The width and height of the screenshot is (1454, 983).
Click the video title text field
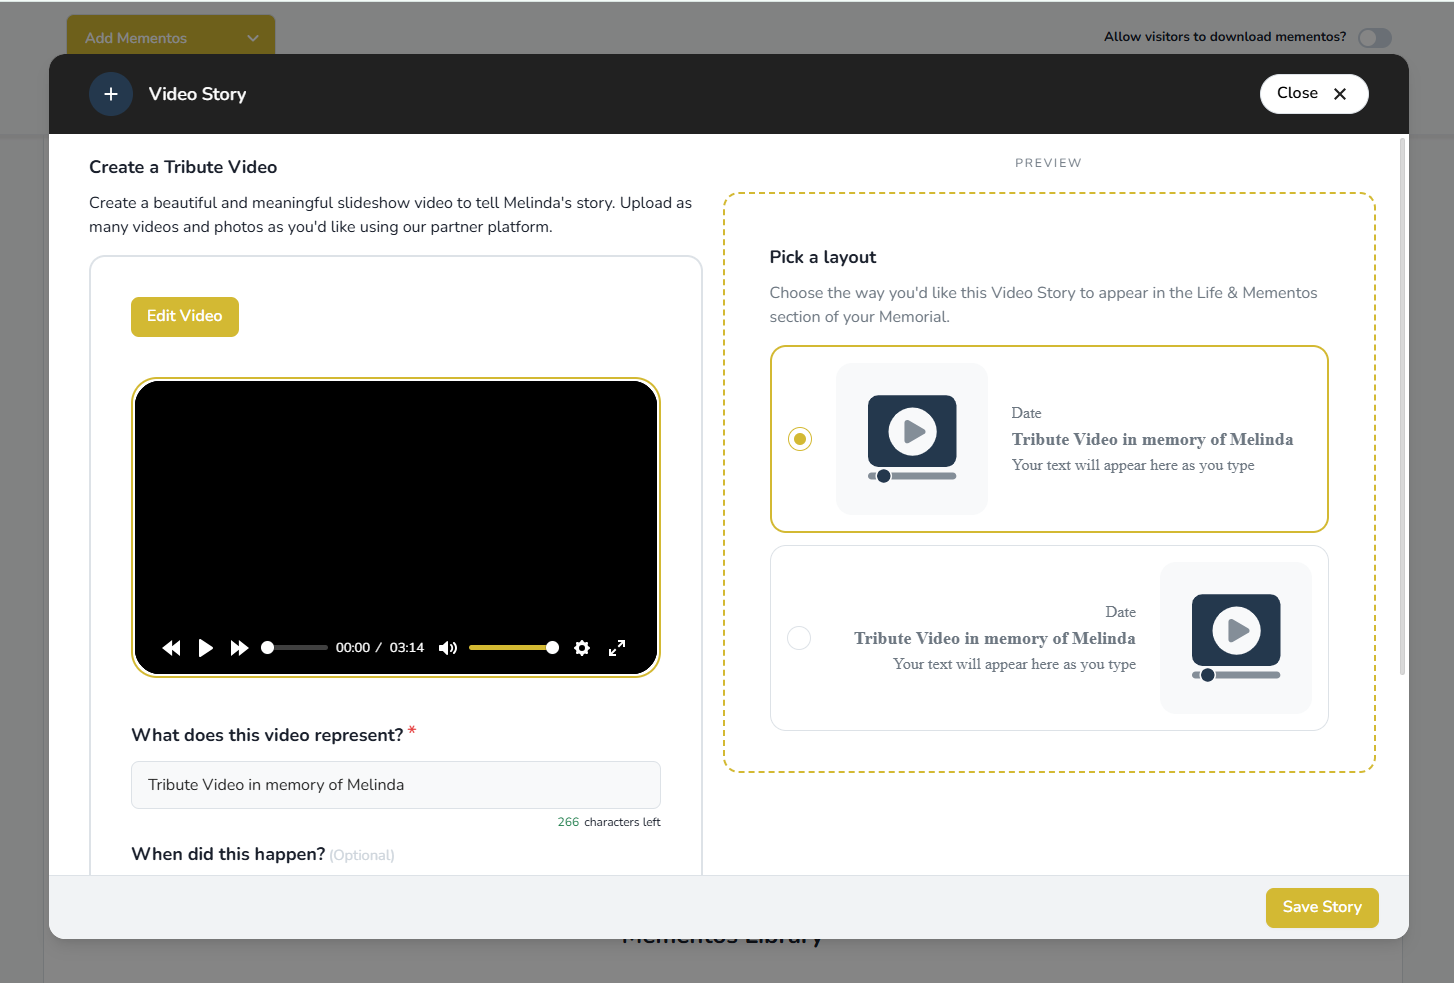pyautogui.click(x=396, y=785)
